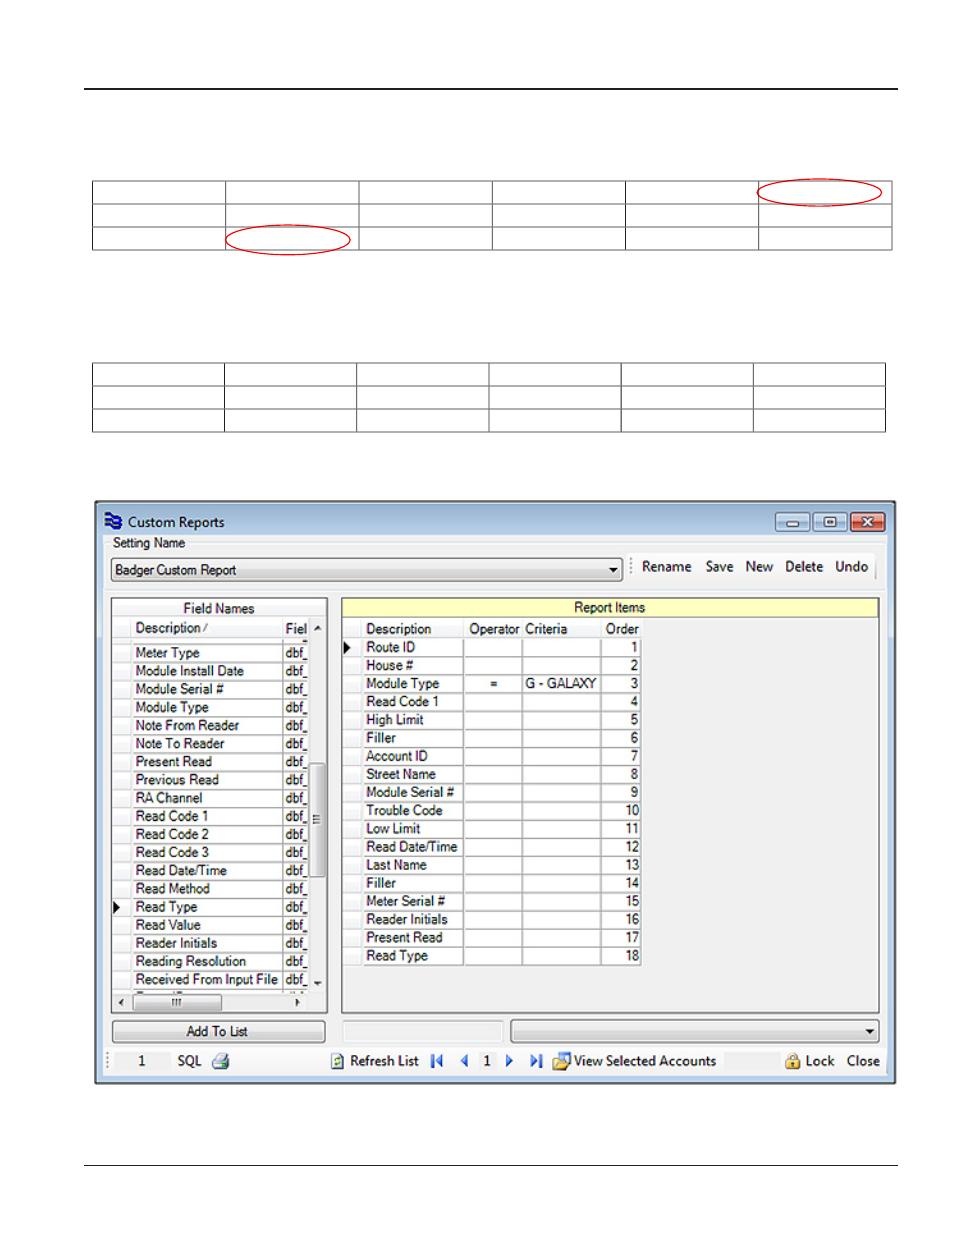This screenshot has height=1235, width=954.
Task: Open the bottom empty combo box dropdown
Action: pyautogui.click(x=869, y=1031)
